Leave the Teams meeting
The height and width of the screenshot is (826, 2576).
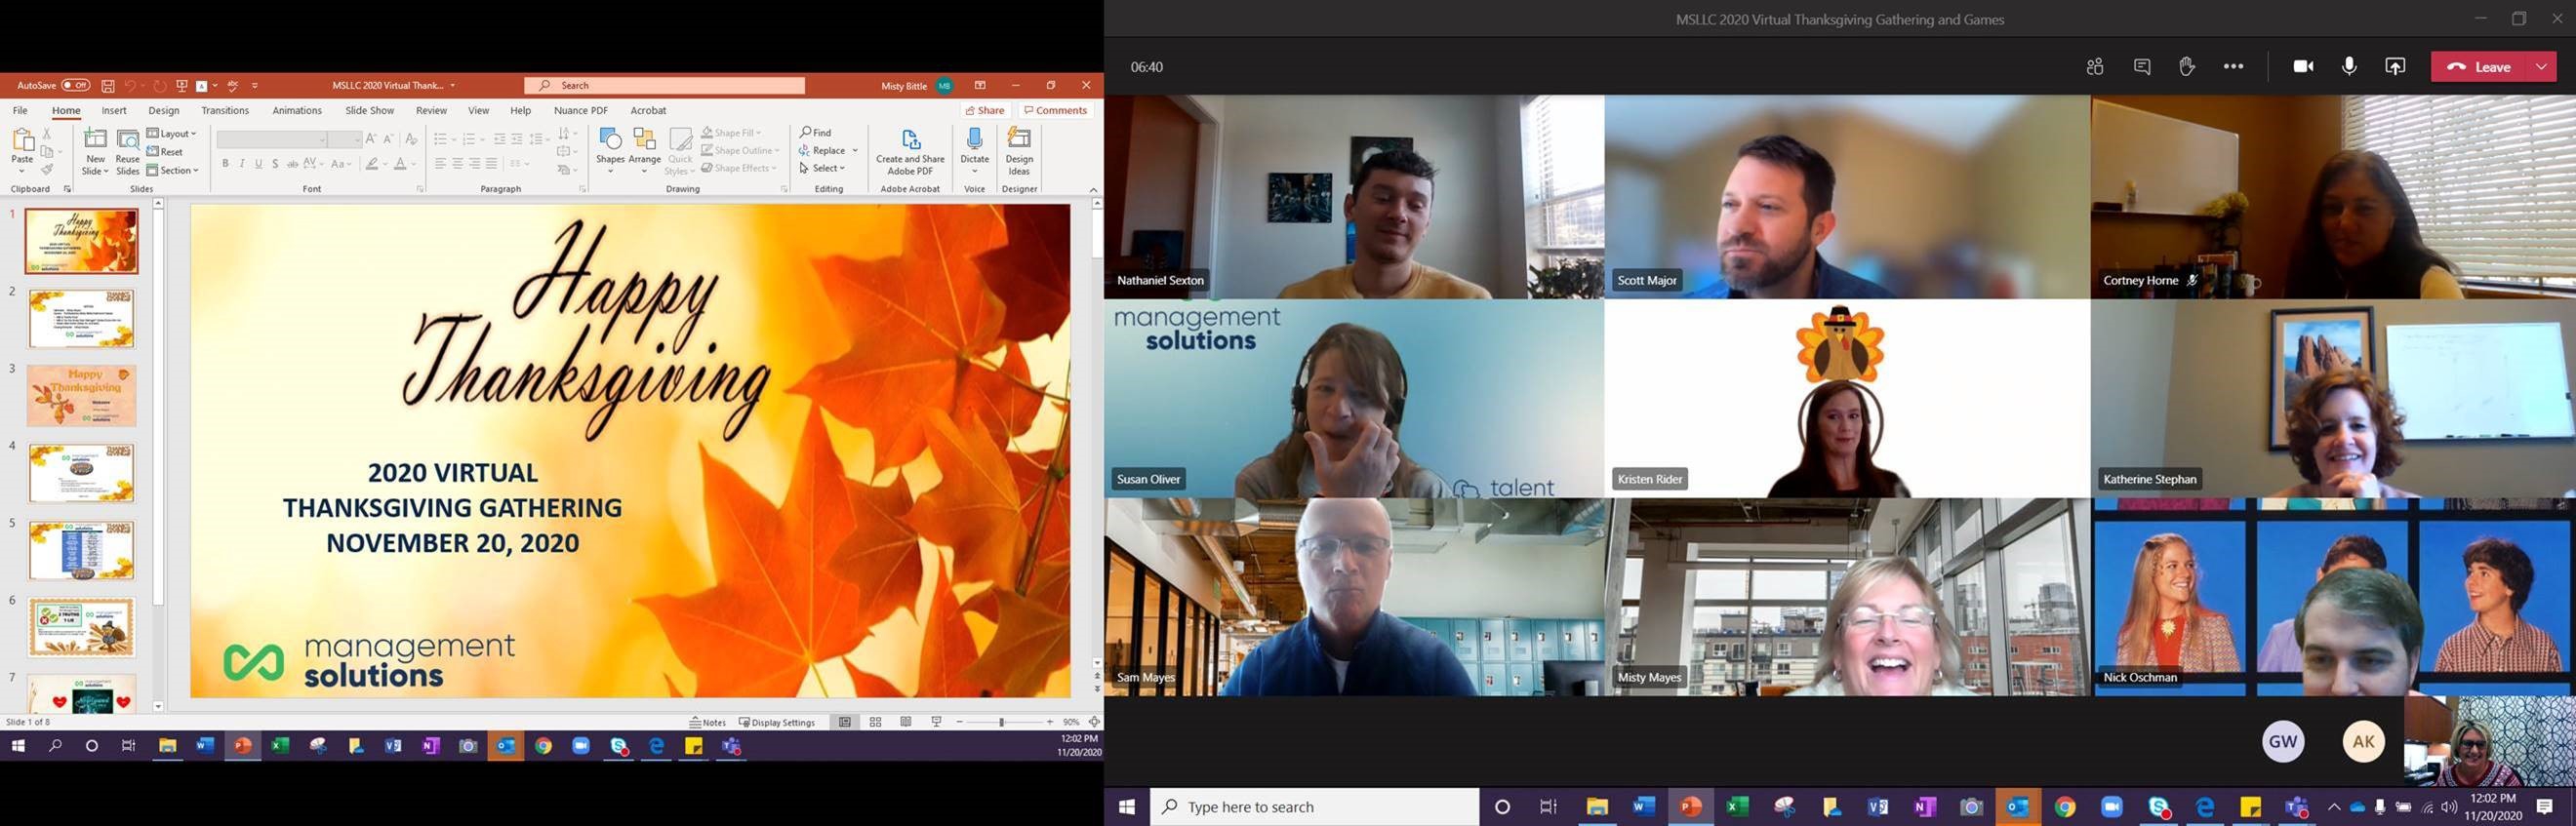[2479, 67]
